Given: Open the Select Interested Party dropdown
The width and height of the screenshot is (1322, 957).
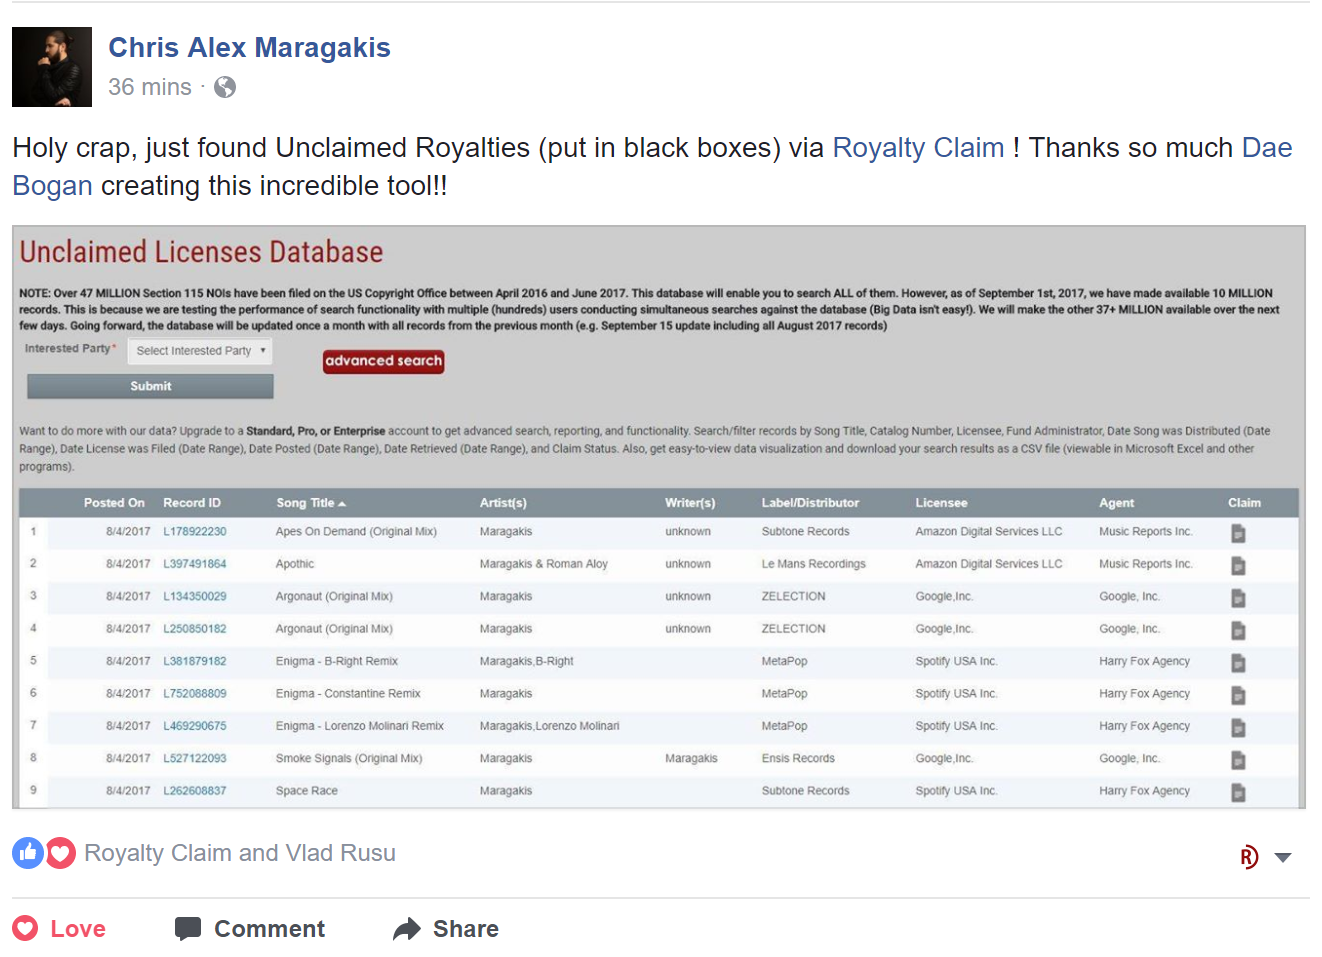Looking at the screenshot, I should pyautogui.click(x=200, y=351).
